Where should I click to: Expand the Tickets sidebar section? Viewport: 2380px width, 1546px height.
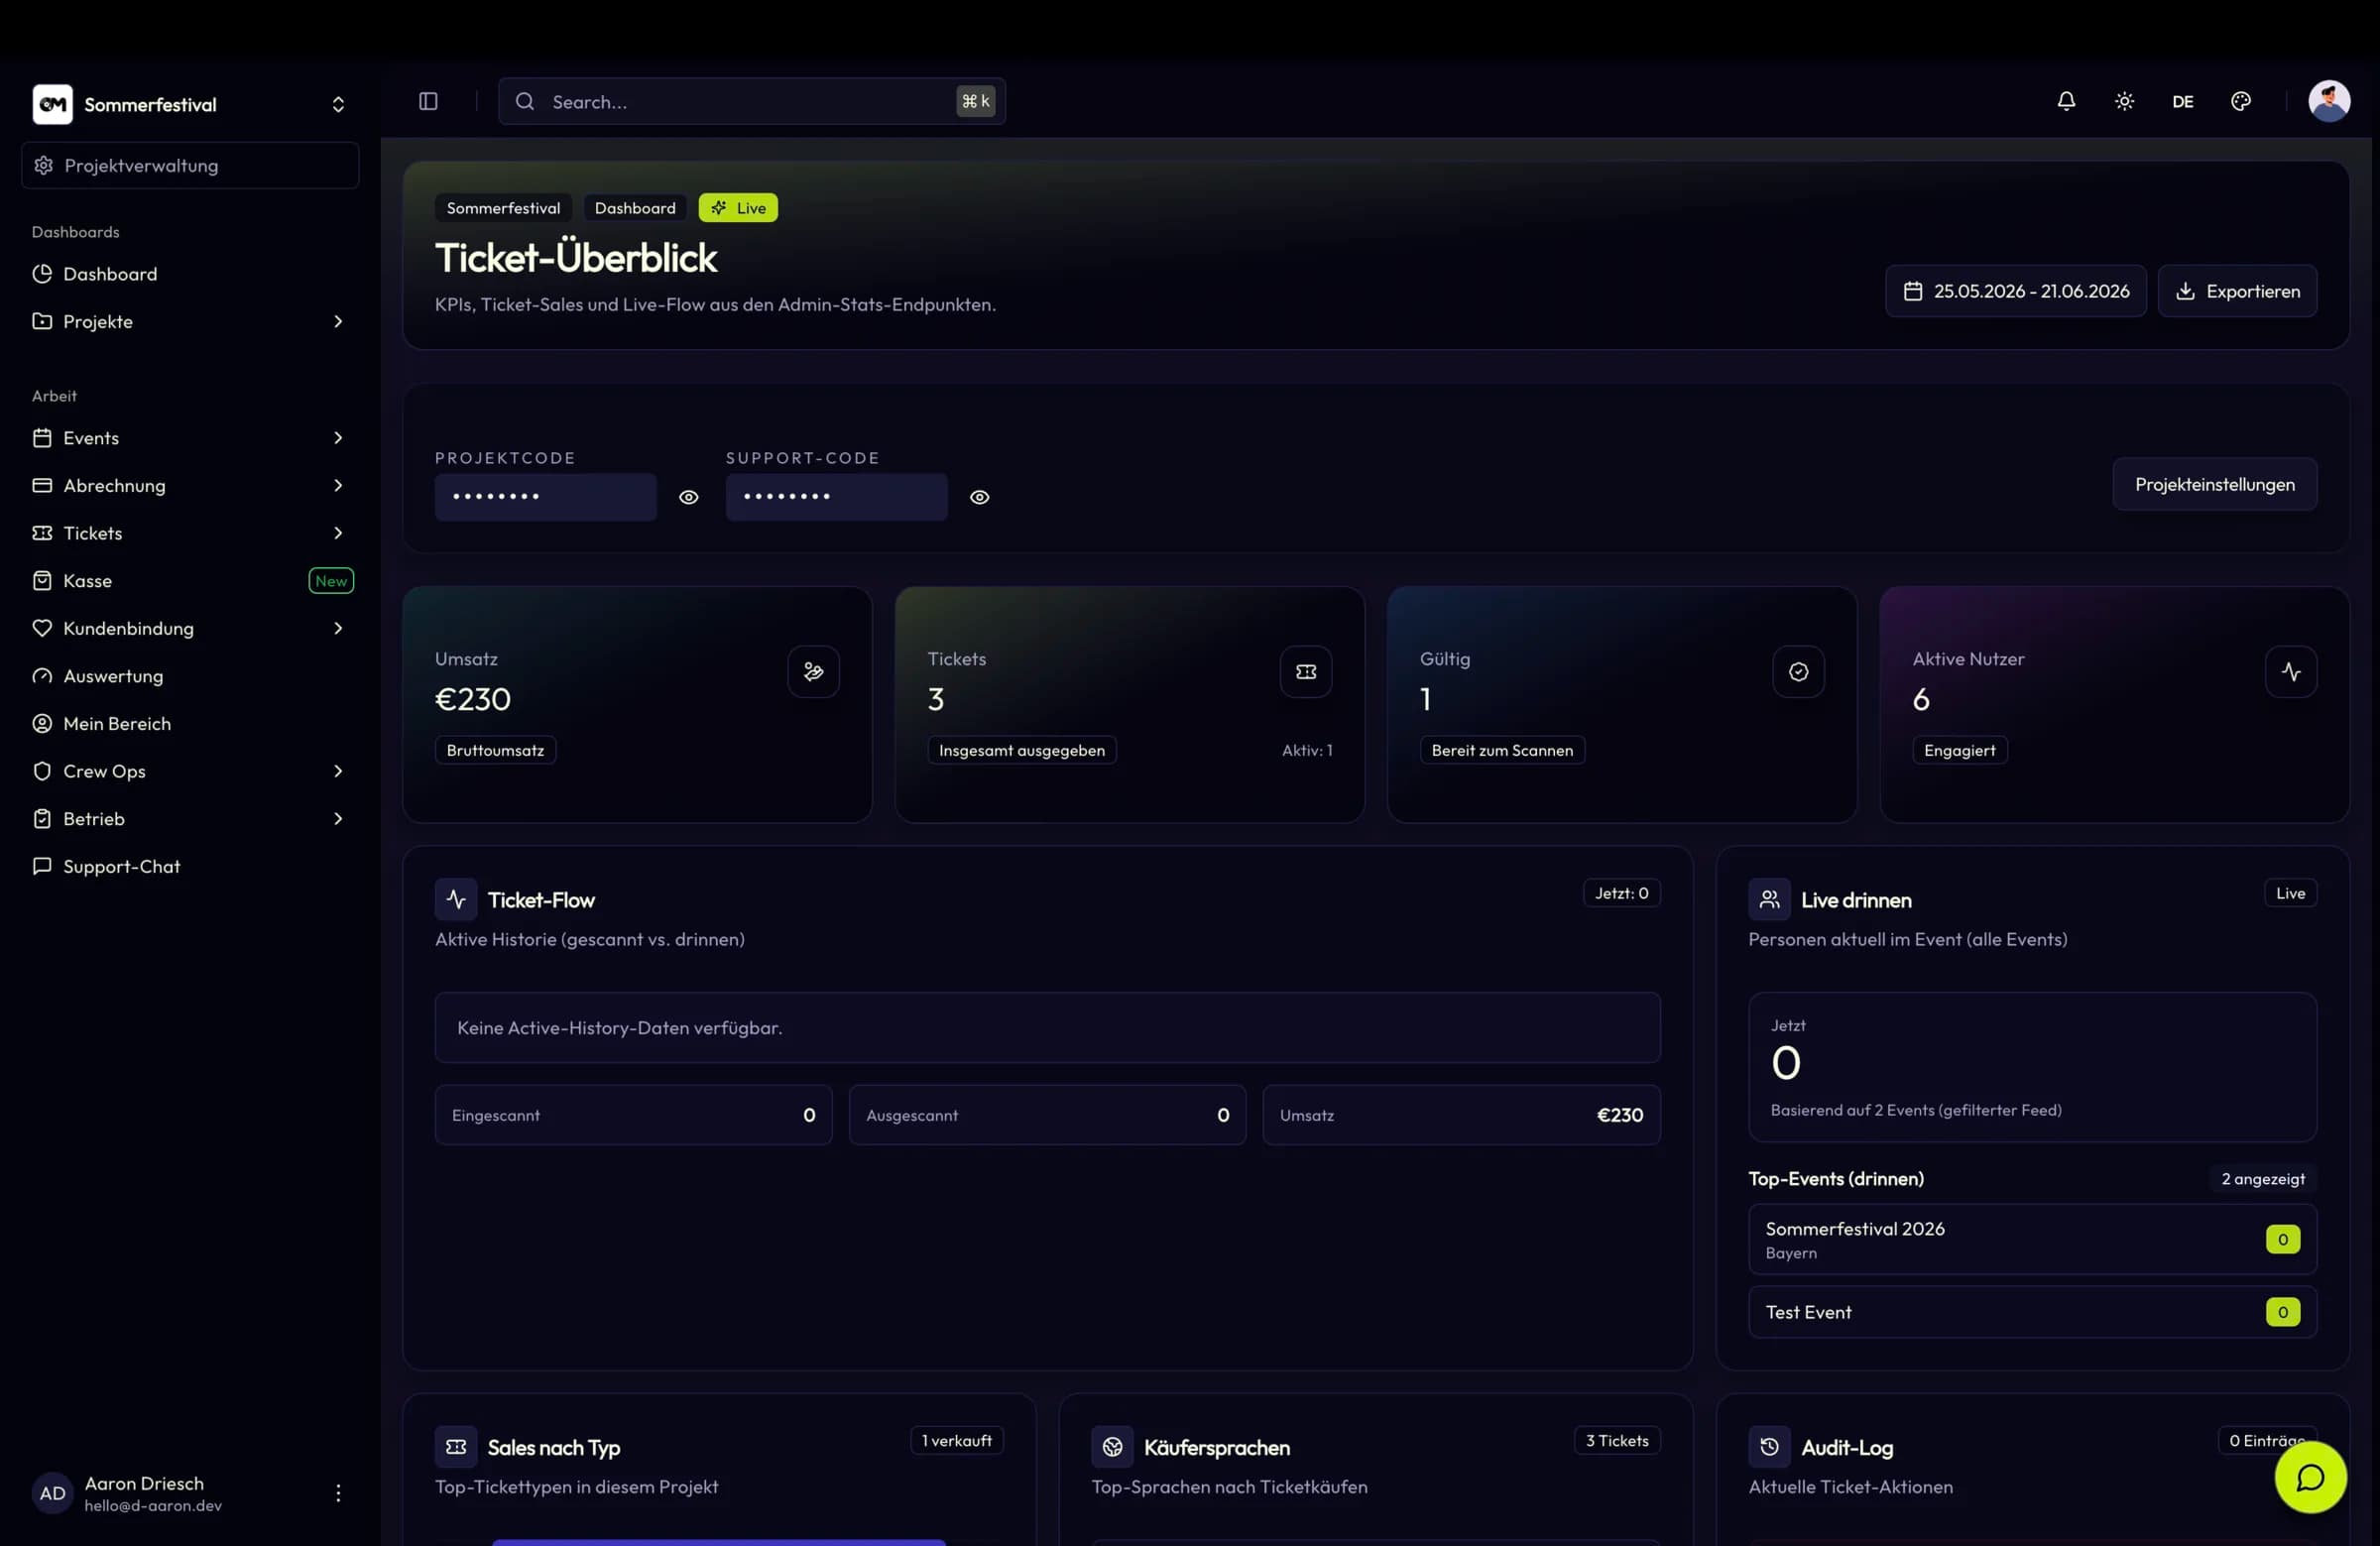click(x=190, y=533)
